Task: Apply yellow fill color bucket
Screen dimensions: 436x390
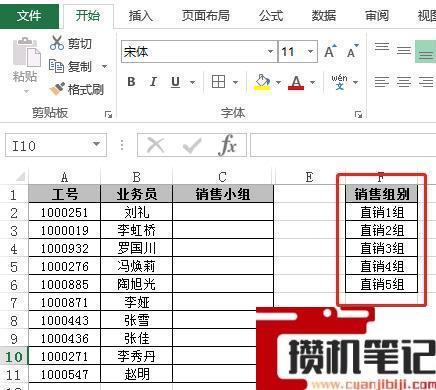Action: (262, 82)
